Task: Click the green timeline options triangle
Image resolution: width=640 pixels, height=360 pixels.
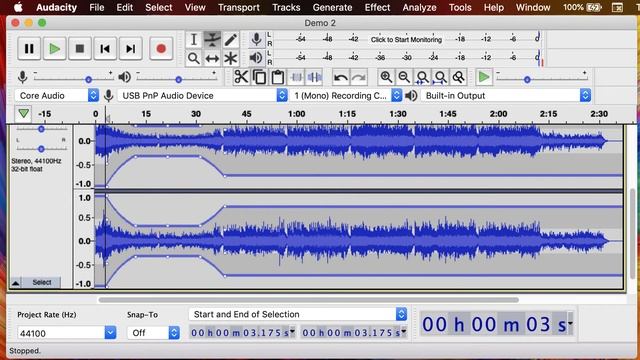Action: 23,113
